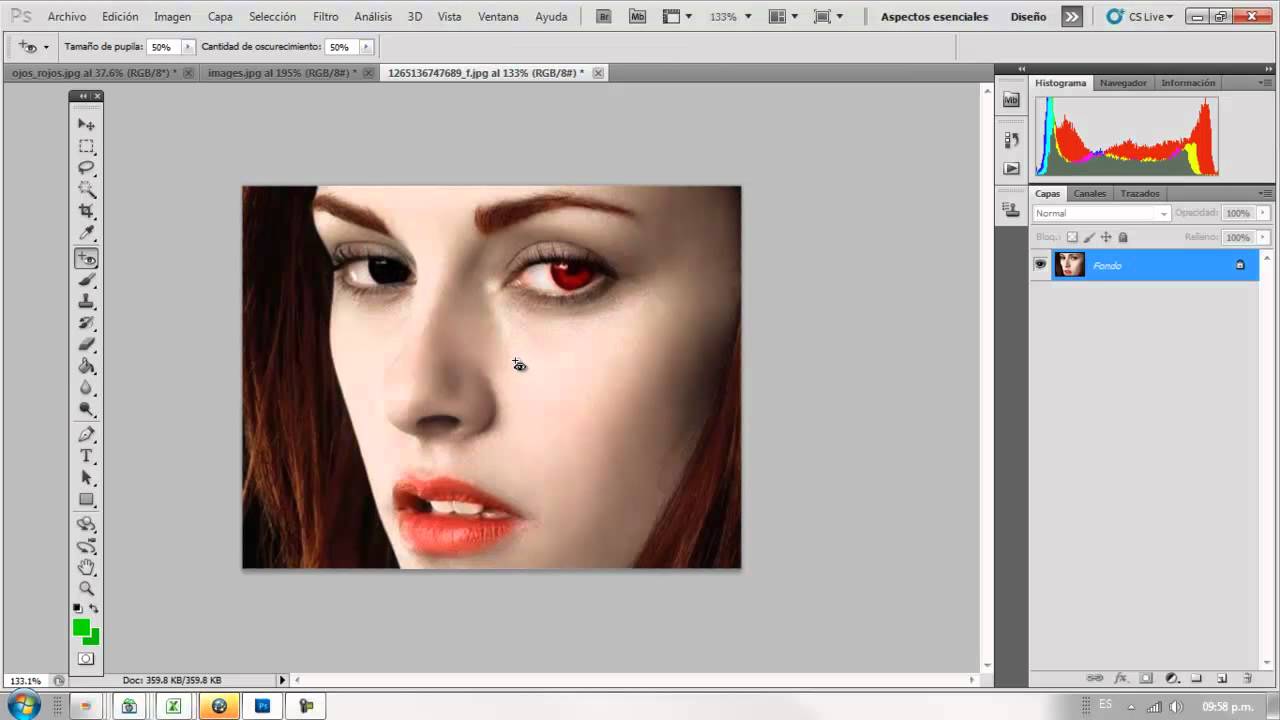Click the Aspectos esenciales workspace button
Screen dimensions: 1280x720
click(934, 16)
